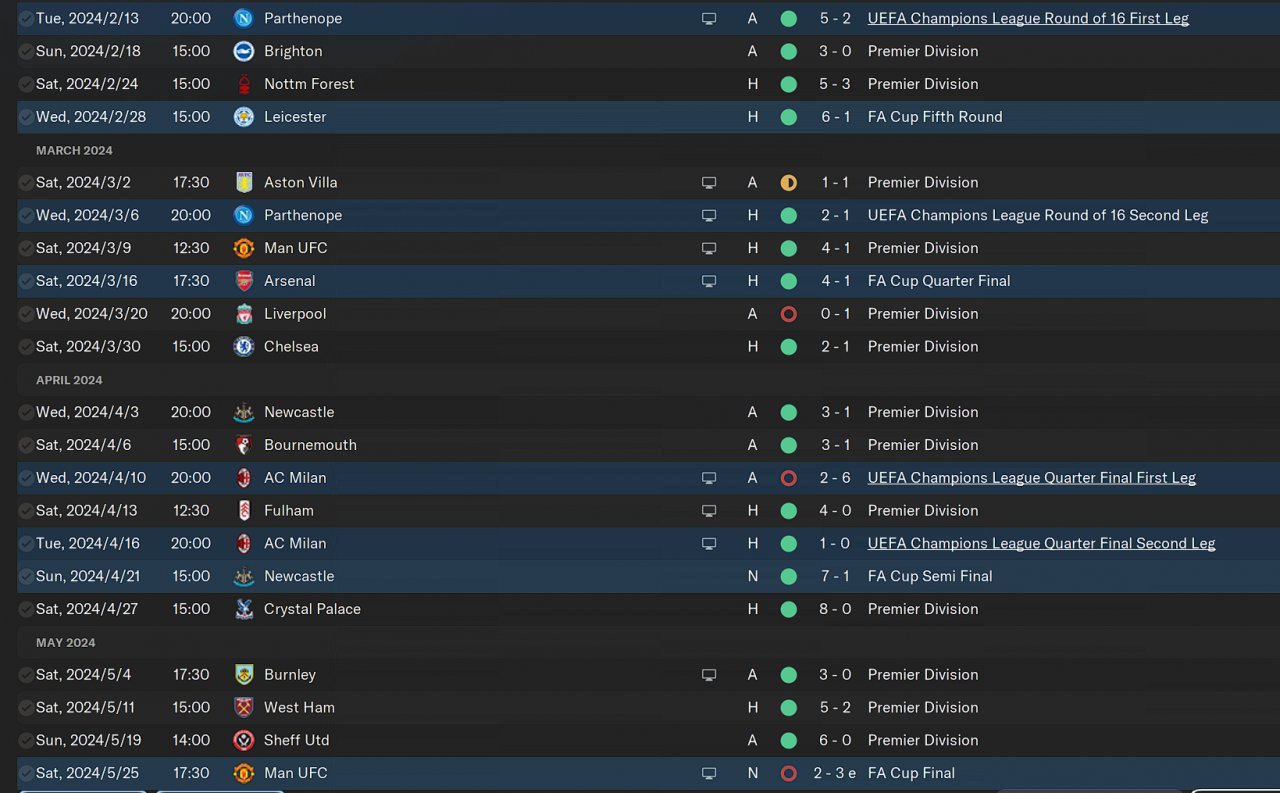
Task: Click the West Ham club badge
Action: click(x=243, y=707)
